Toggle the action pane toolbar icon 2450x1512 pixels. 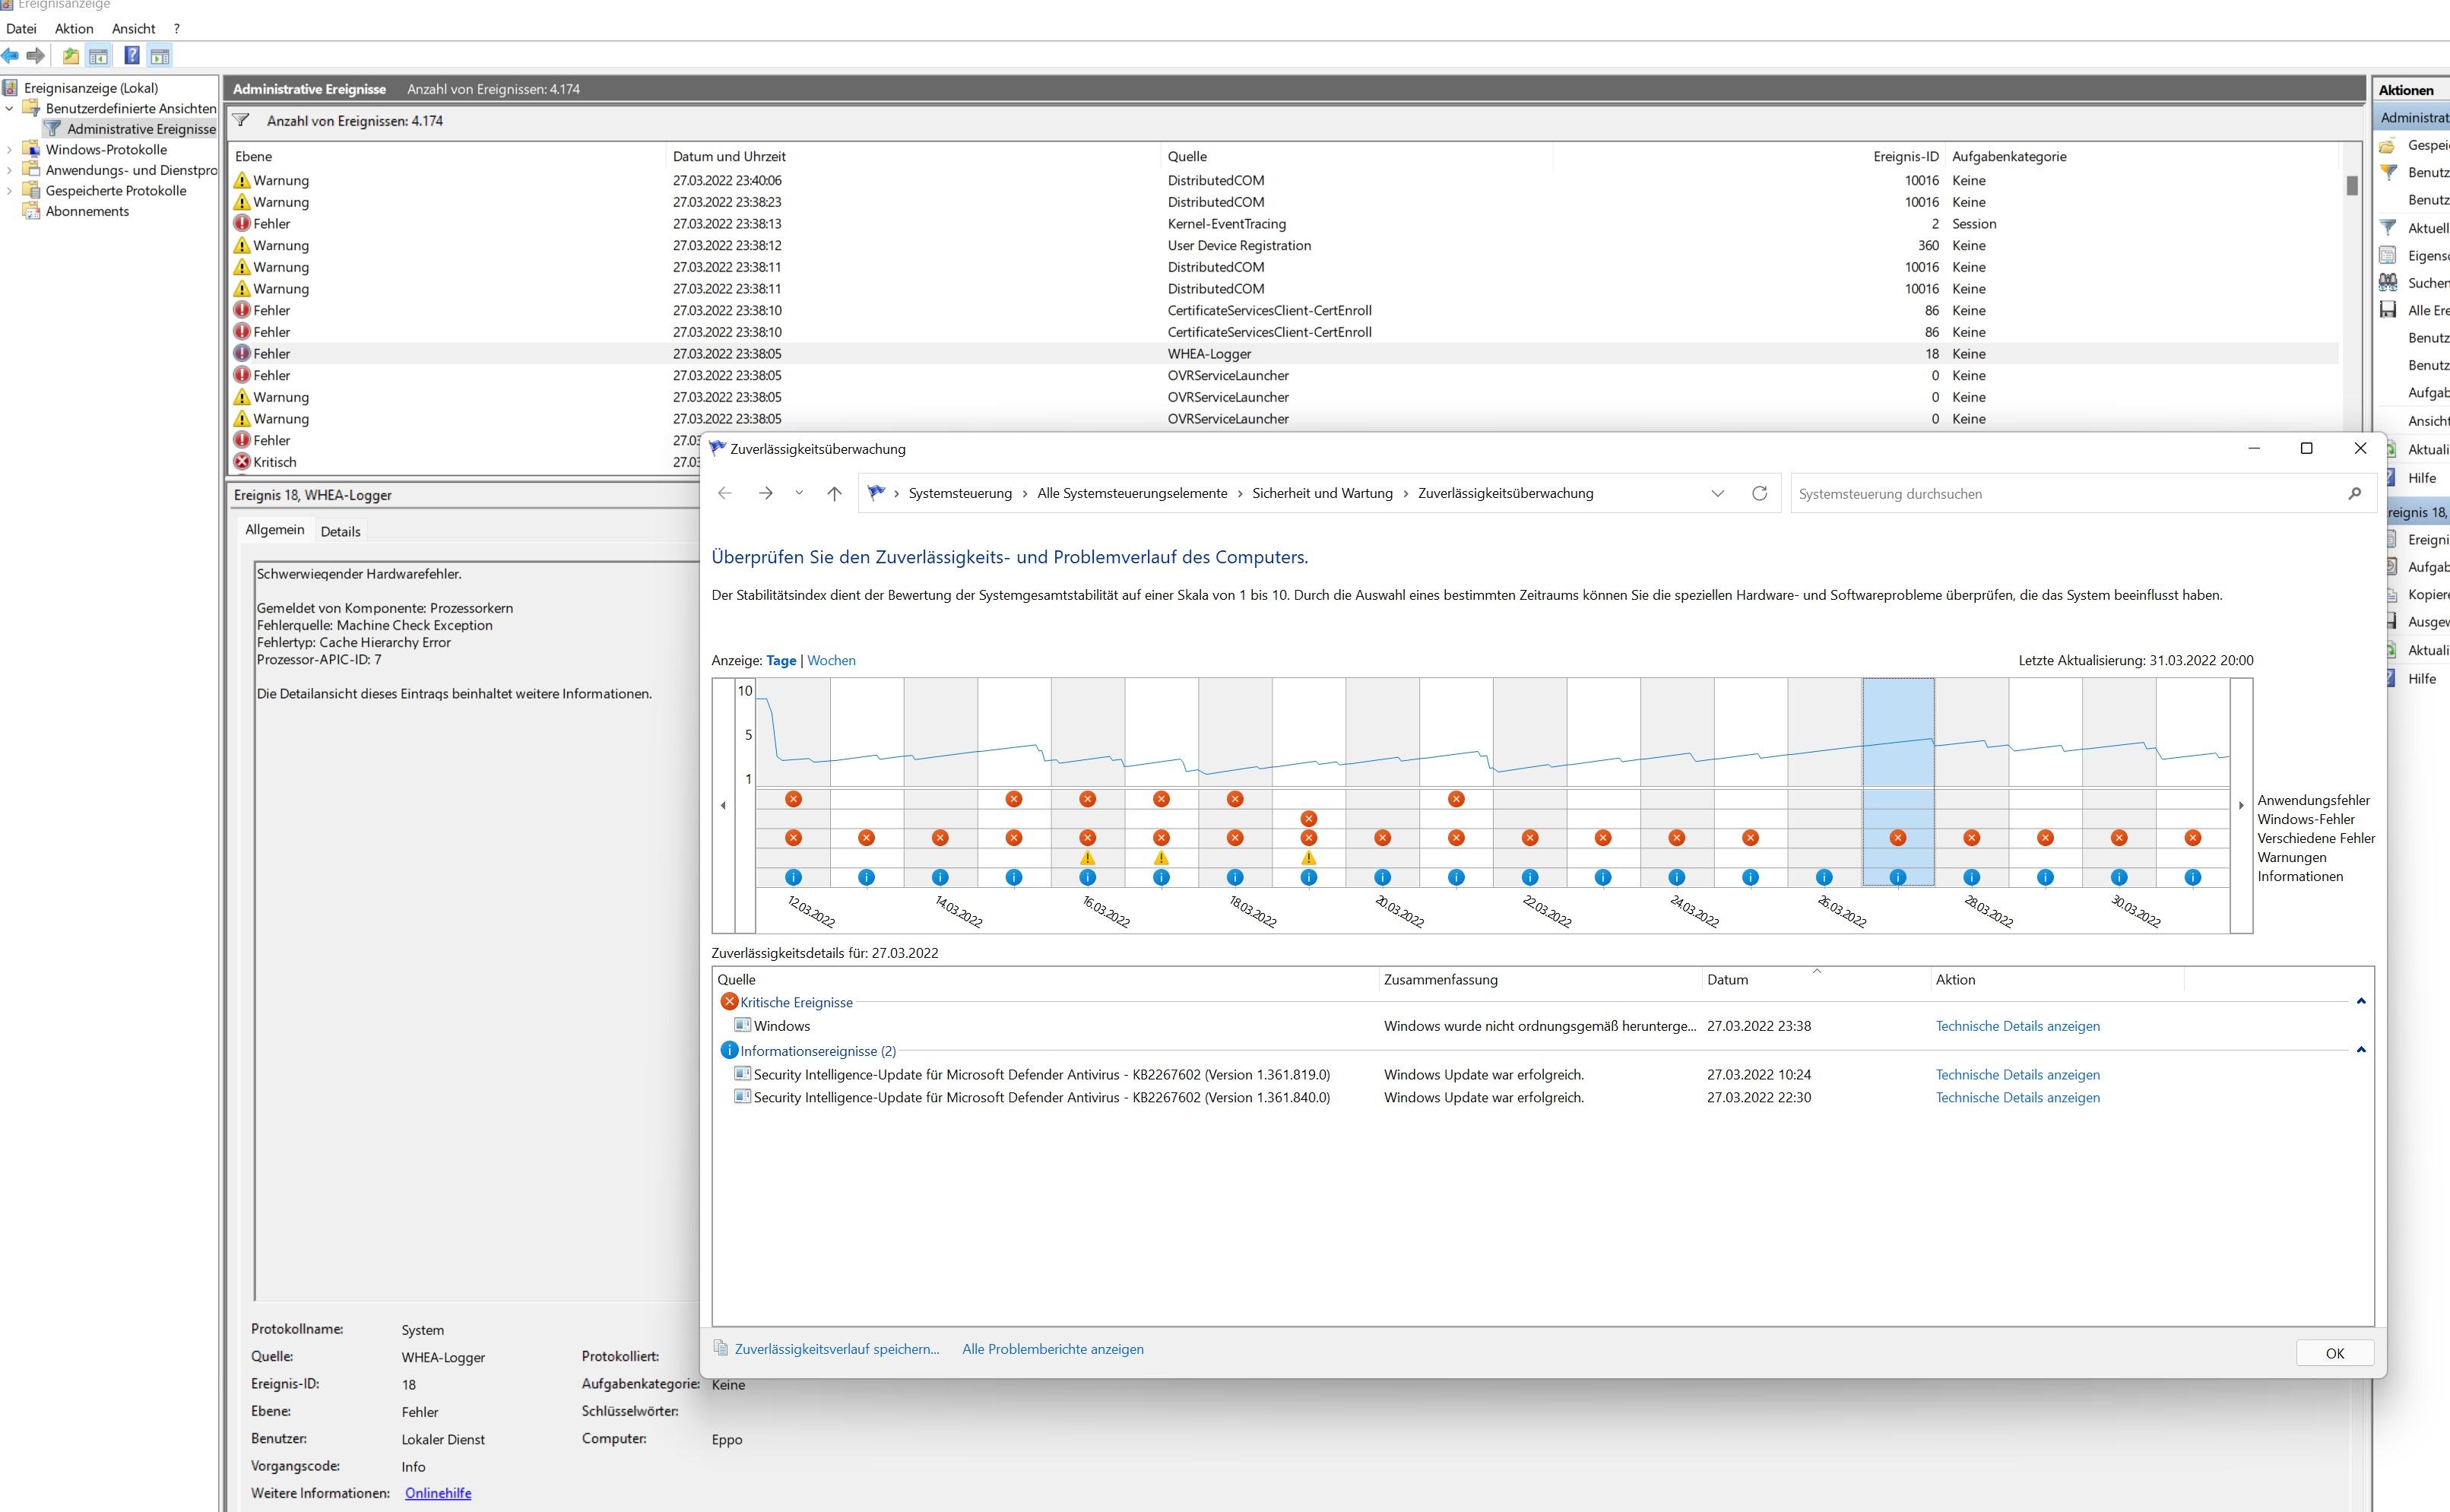(160, 56)
